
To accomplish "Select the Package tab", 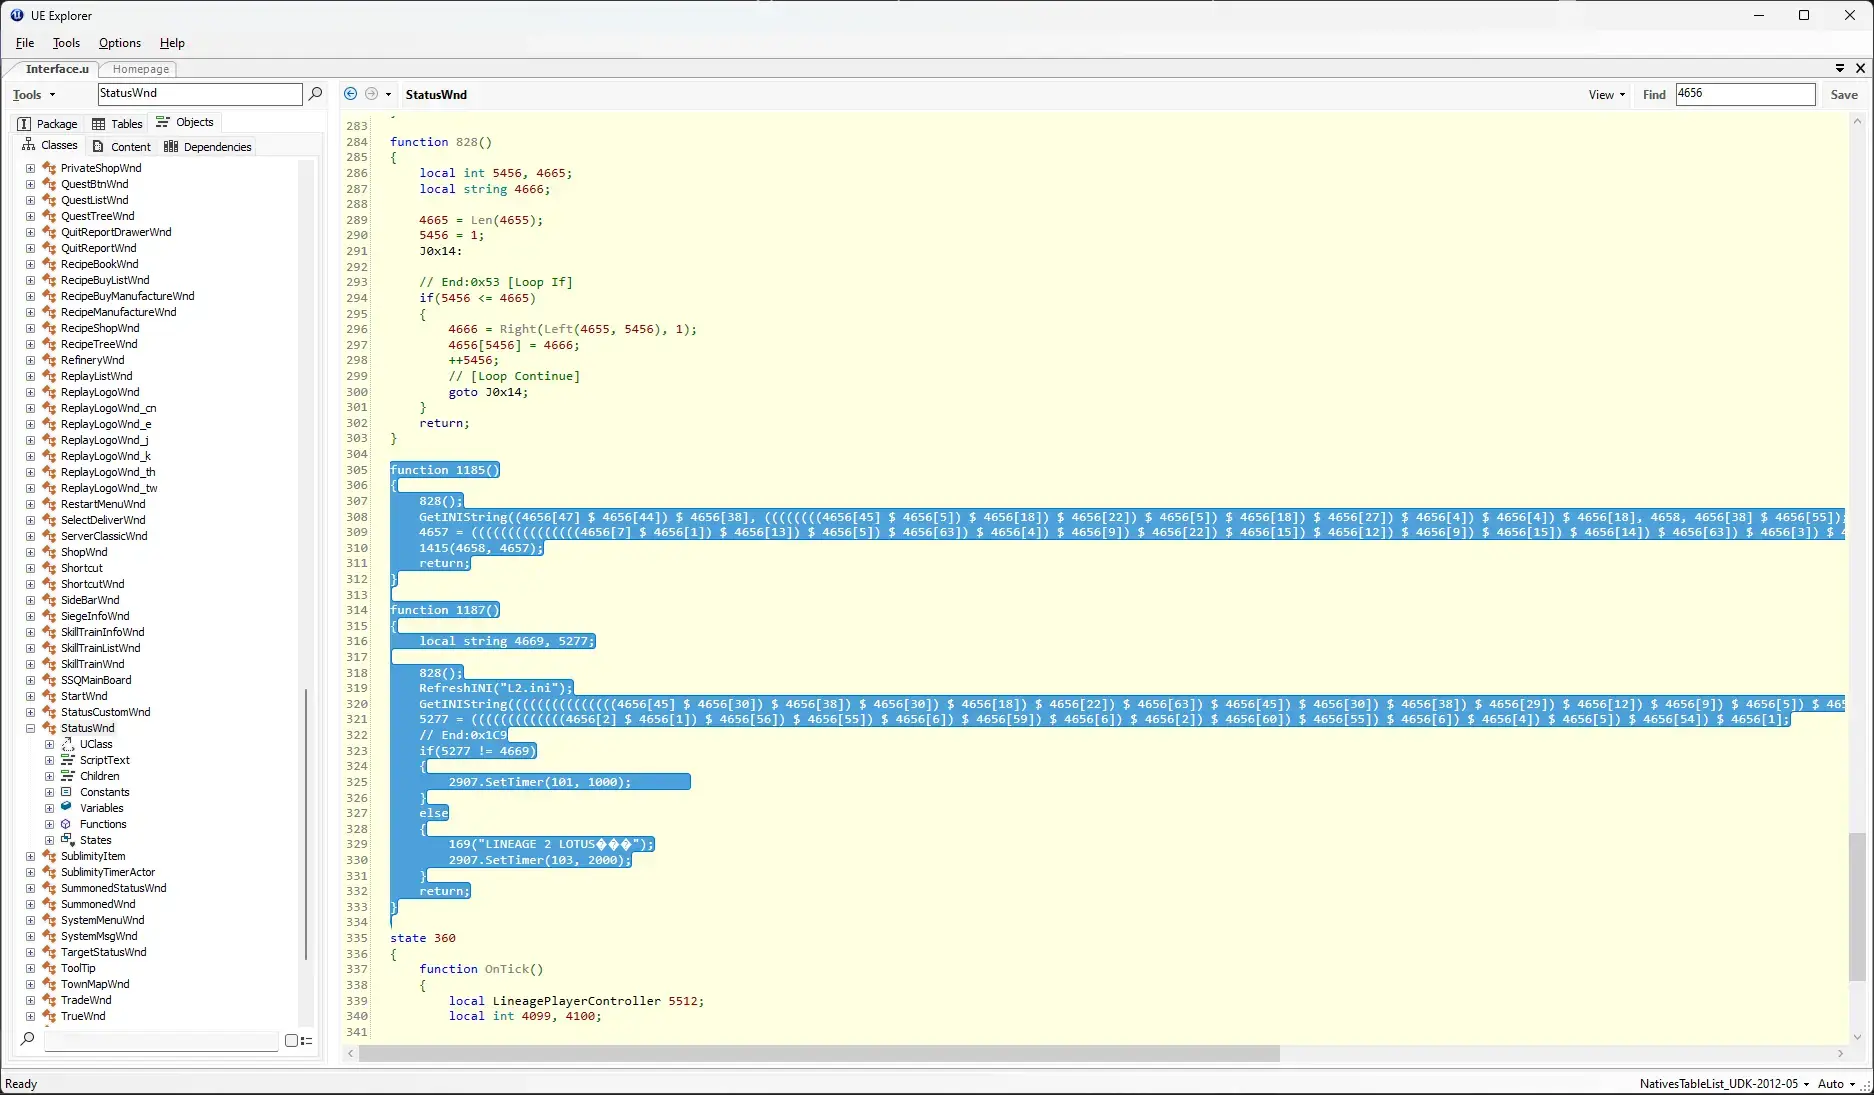I will click(47, 124).
